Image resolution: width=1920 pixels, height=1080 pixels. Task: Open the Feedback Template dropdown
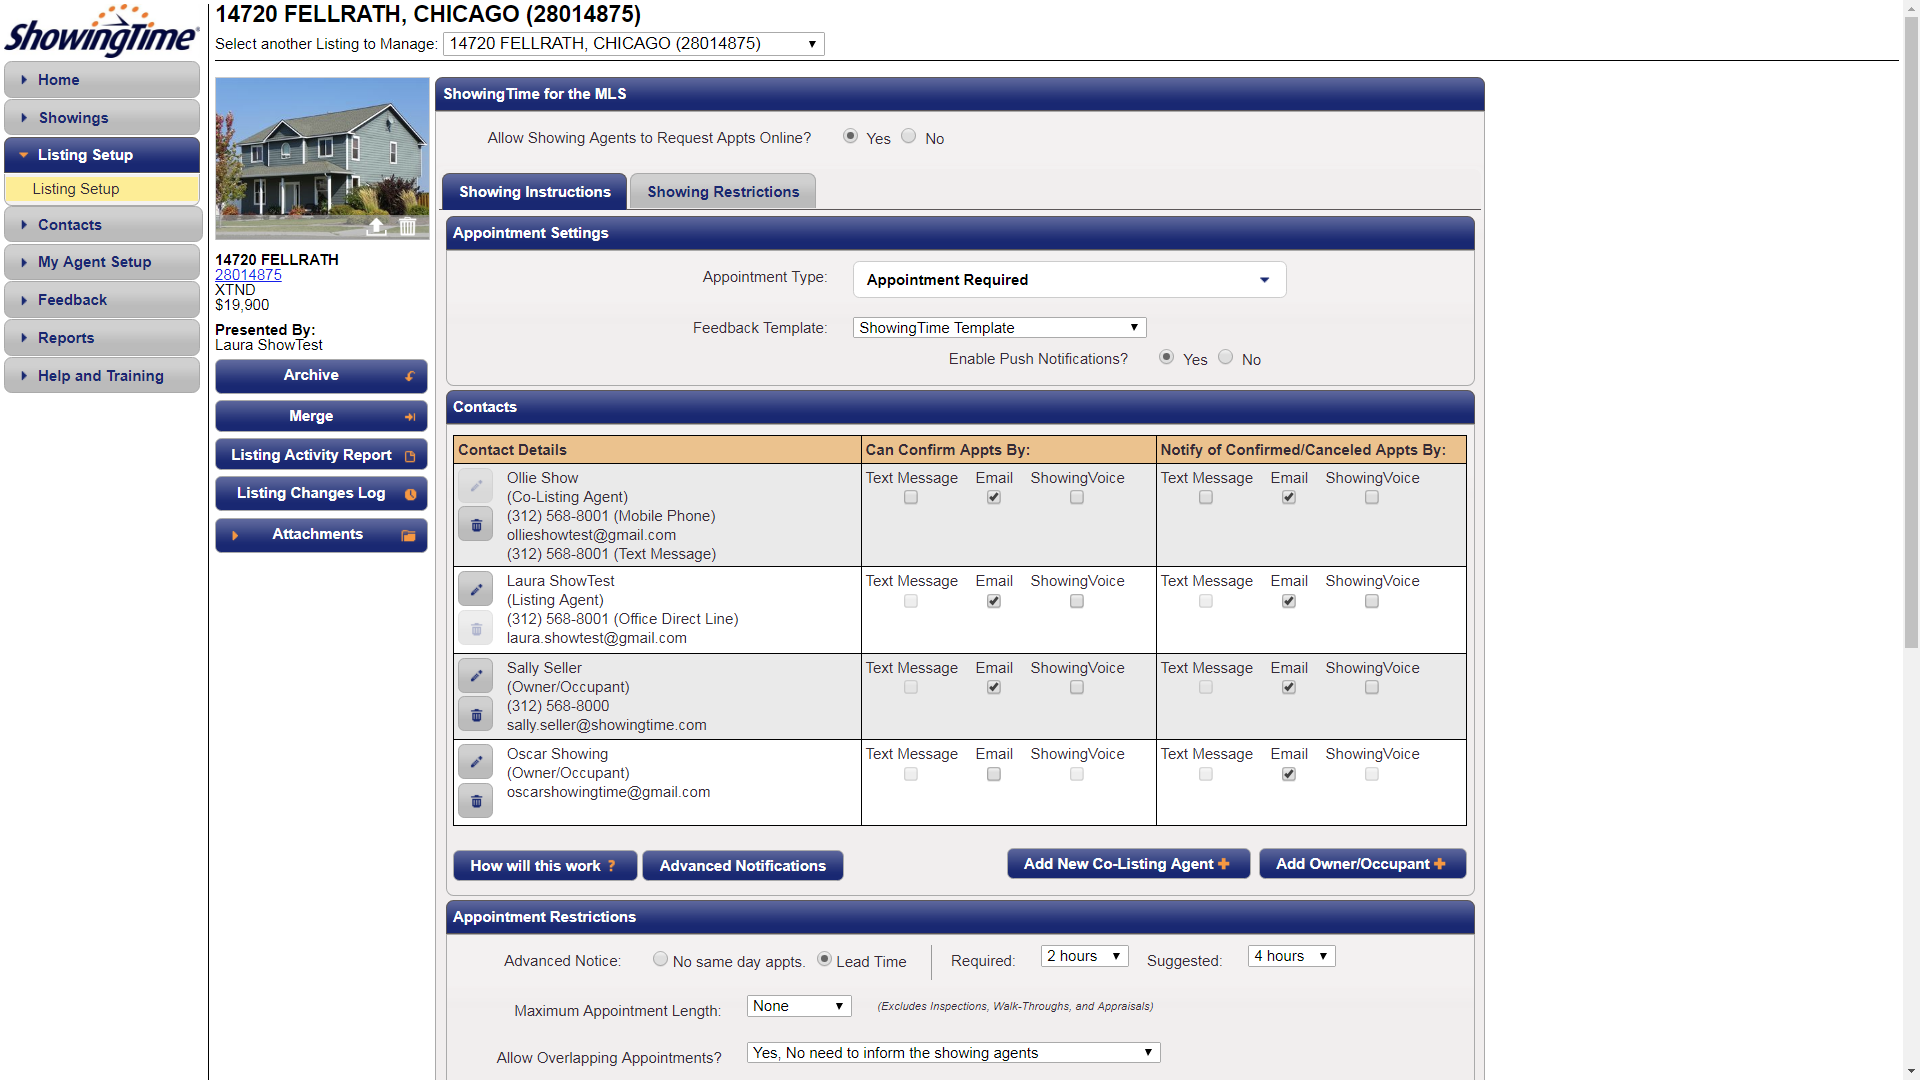998,328
